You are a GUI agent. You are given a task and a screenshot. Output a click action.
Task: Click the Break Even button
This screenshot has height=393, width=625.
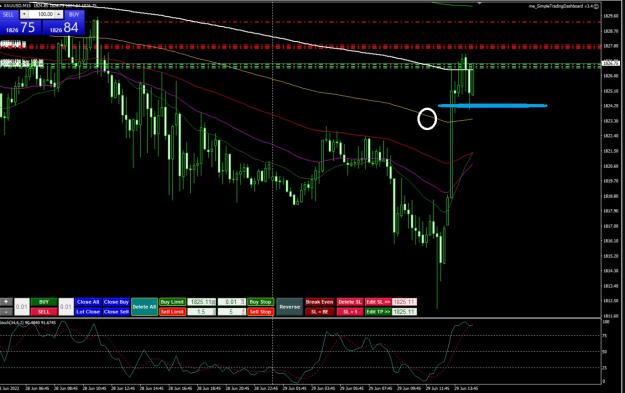[x=320, y=302]
